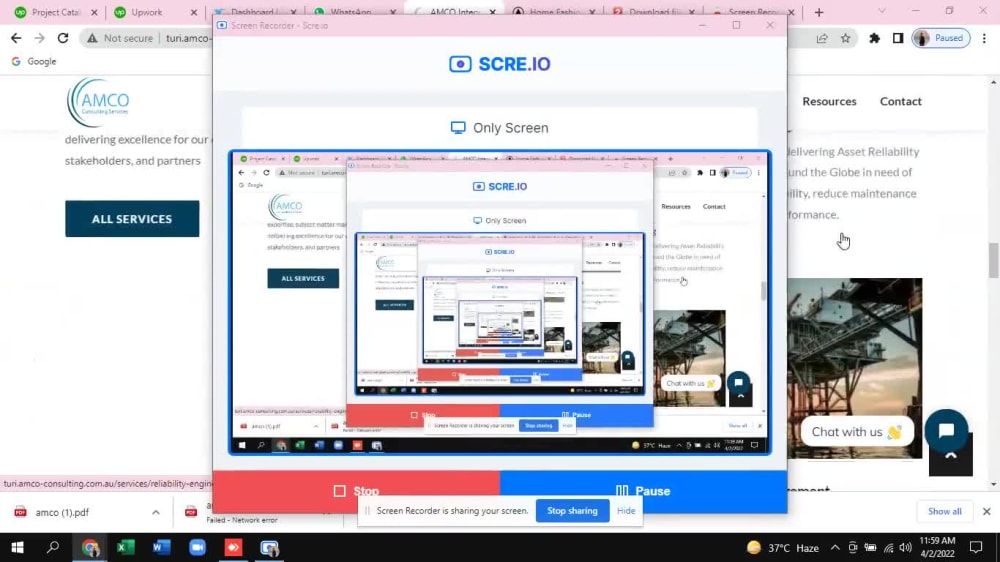Click the volume speaker tray icon
The width and height of the screenshot is (1000, 562).
point(906,548)
